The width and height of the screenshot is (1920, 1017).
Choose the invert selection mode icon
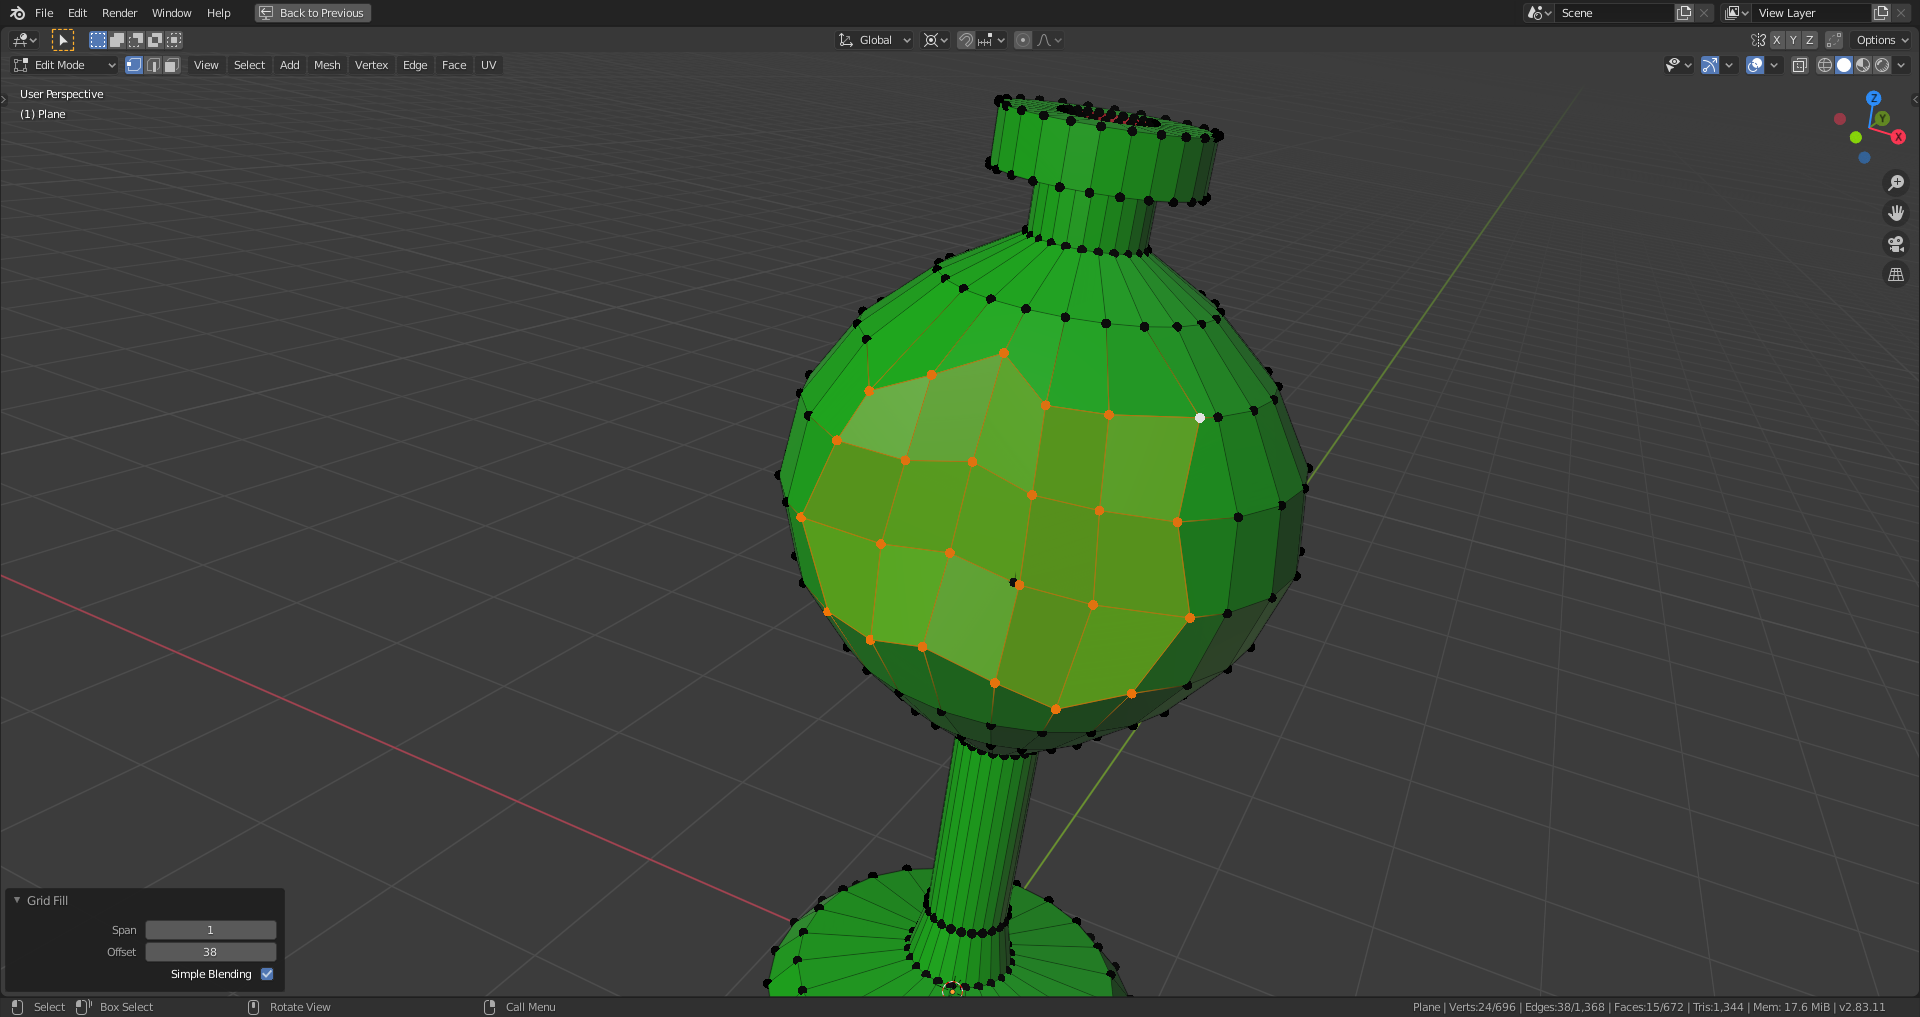tap(155, 40)
